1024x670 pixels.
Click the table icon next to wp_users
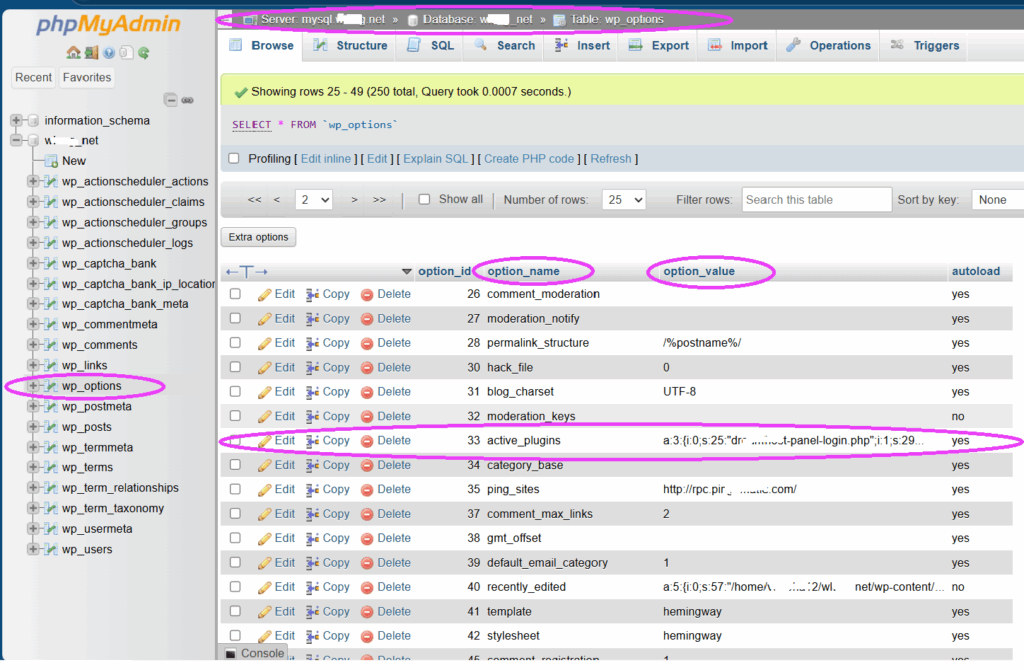click(x=51, y=550)
